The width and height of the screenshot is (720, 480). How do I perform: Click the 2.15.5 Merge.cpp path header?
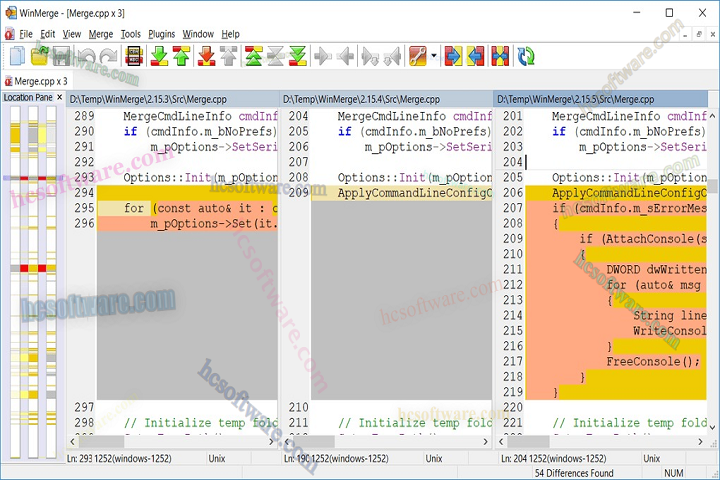(x=601, y=99)
